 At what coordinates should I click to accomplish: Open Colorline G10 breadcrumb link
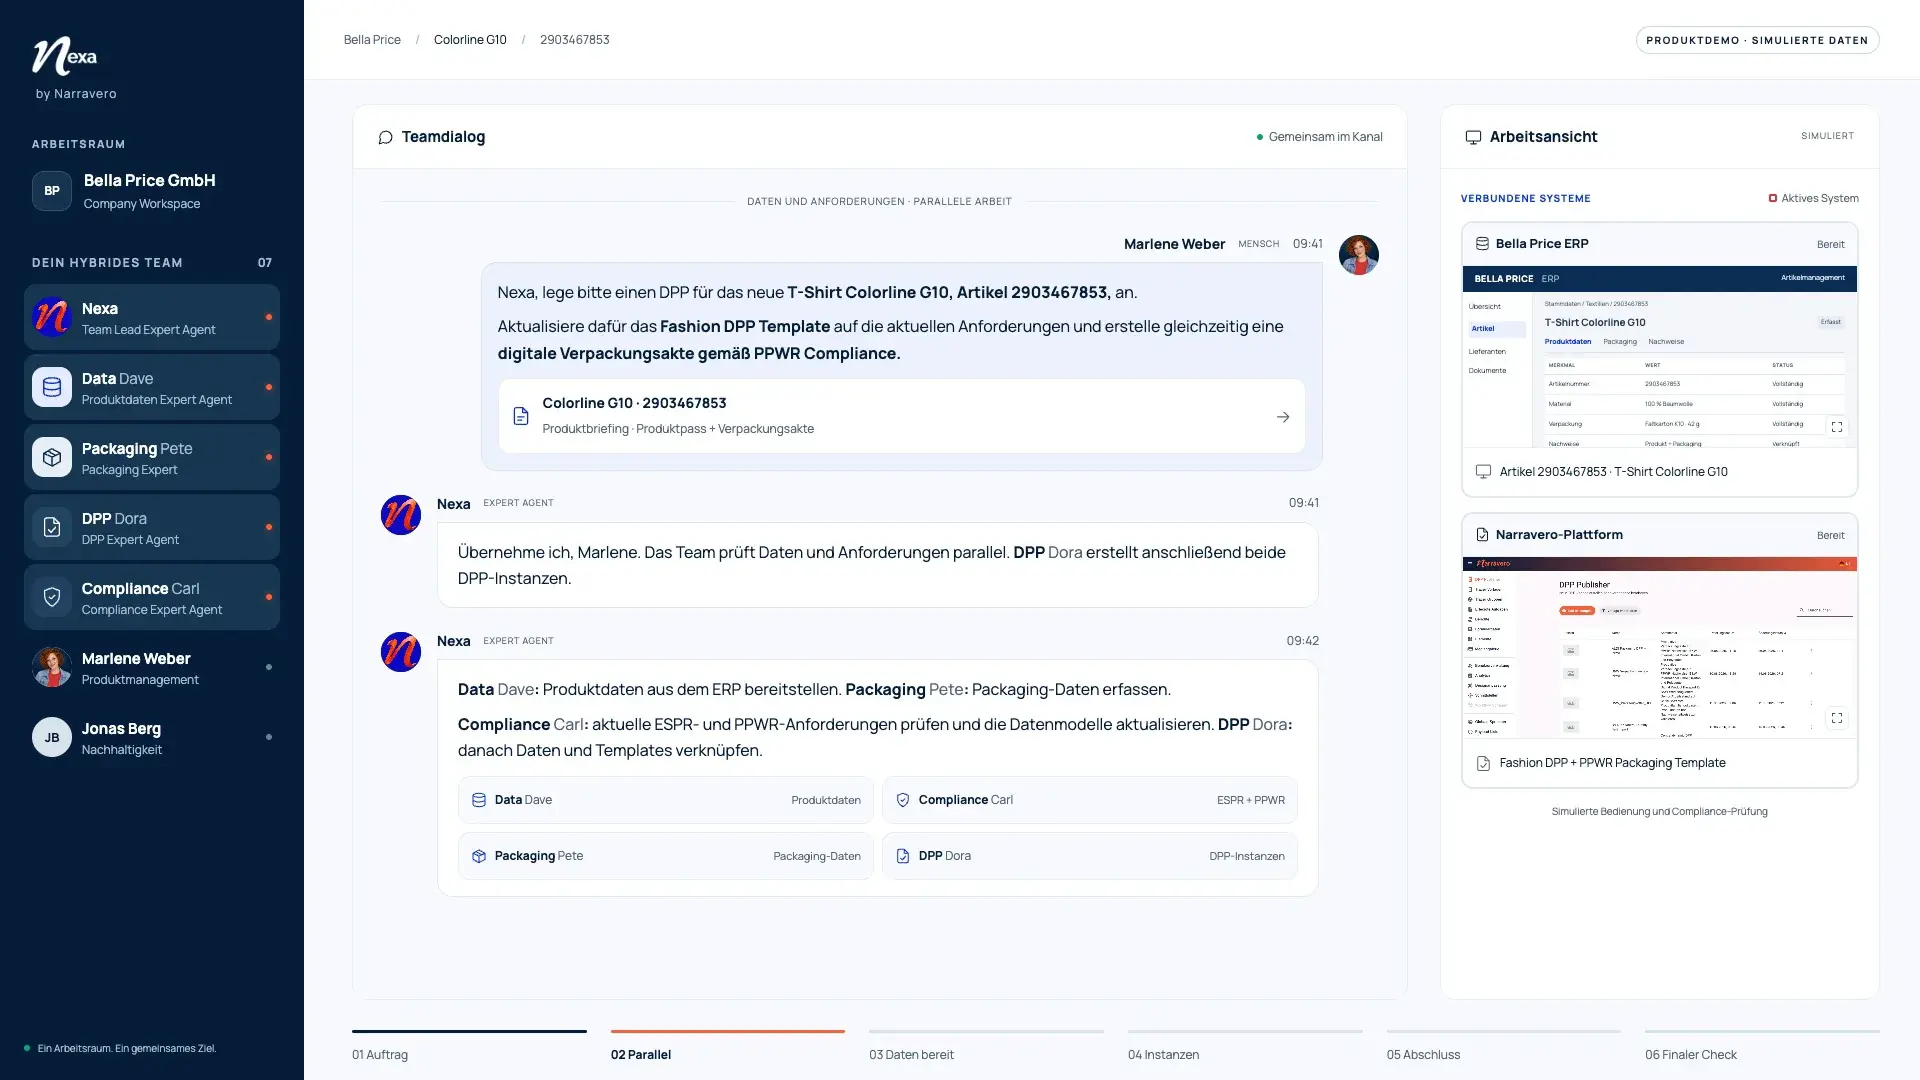[x=470, y=40]
